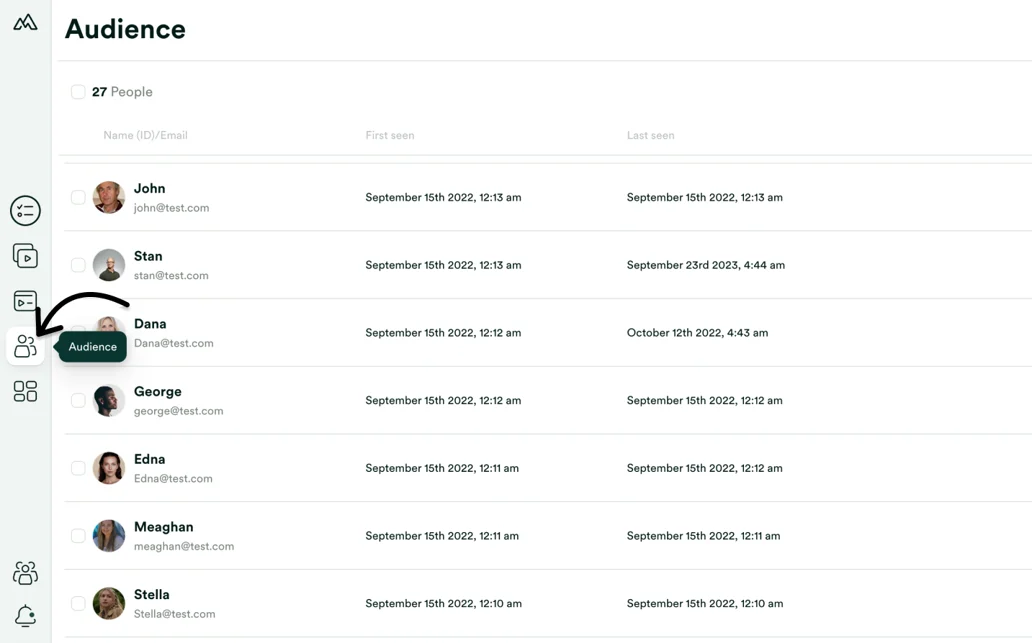Click the mountain logo at top left
This screenshot has height=643, width=1032.
[x=24, y=21]
